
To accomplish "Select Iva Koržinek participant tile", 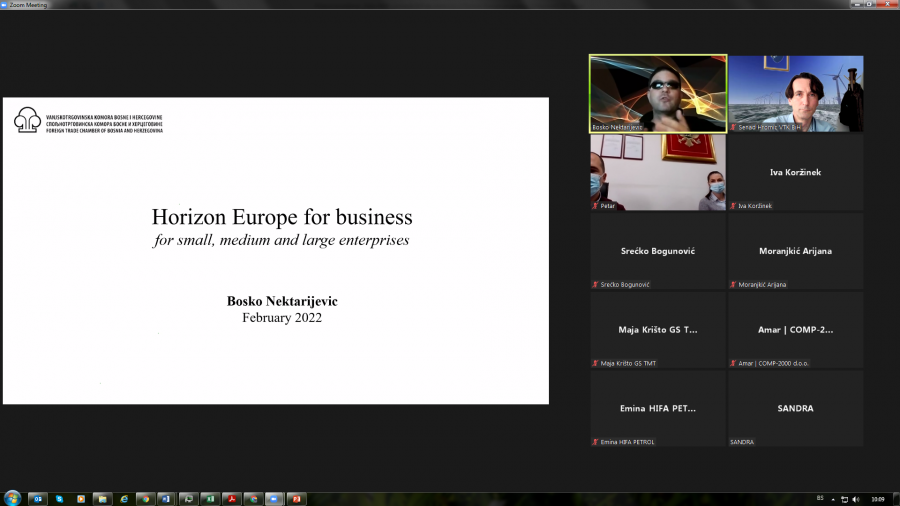I will click(x=796, y=172).
